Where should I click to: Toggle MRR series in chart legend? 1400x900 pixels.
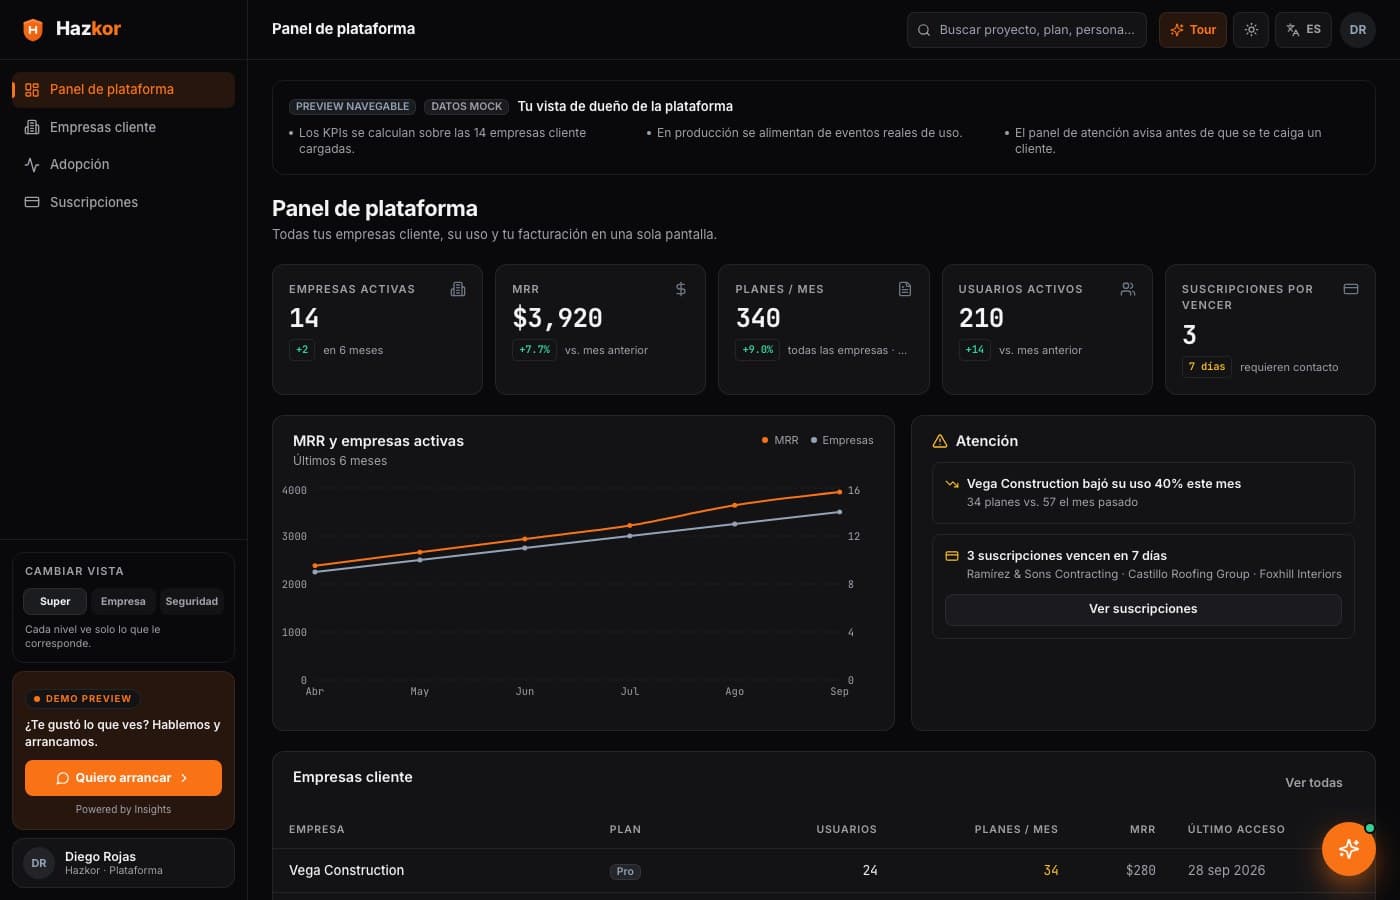click(780, 440)
